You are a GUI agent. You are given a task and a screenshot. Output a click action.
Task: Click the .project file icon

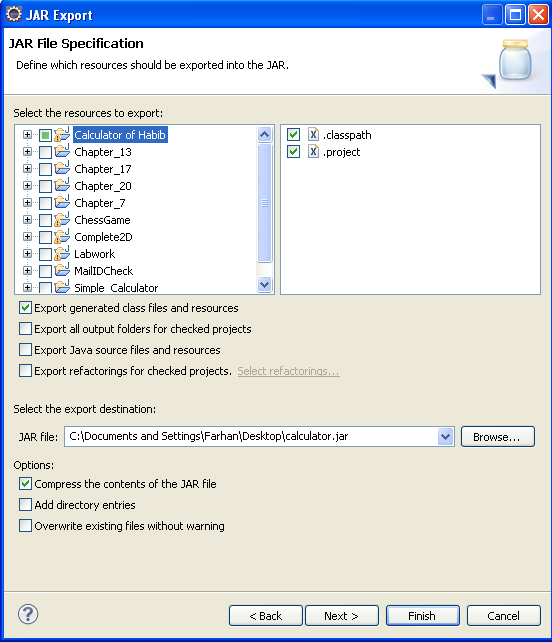(x=313, y=151)
